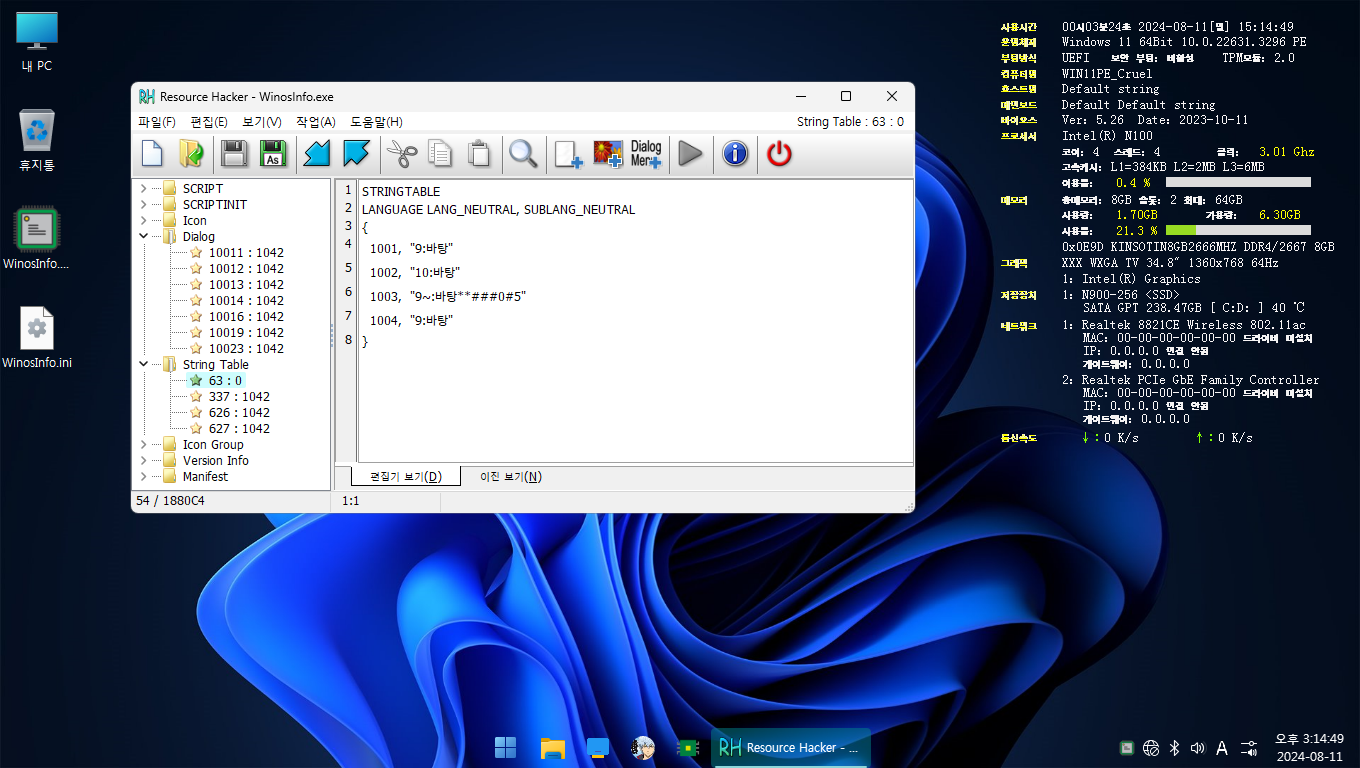Image resolution: width=1360 pixels, height=768 pixels.
Task: Cut using the scissors icon
Action: click(402, 153)
